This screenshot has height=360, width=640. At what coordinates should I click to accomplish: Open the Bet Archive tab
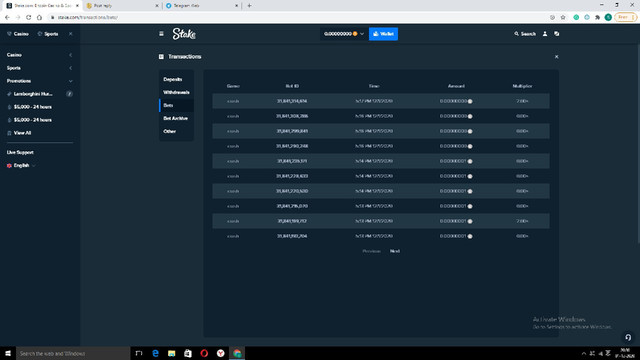176,118
